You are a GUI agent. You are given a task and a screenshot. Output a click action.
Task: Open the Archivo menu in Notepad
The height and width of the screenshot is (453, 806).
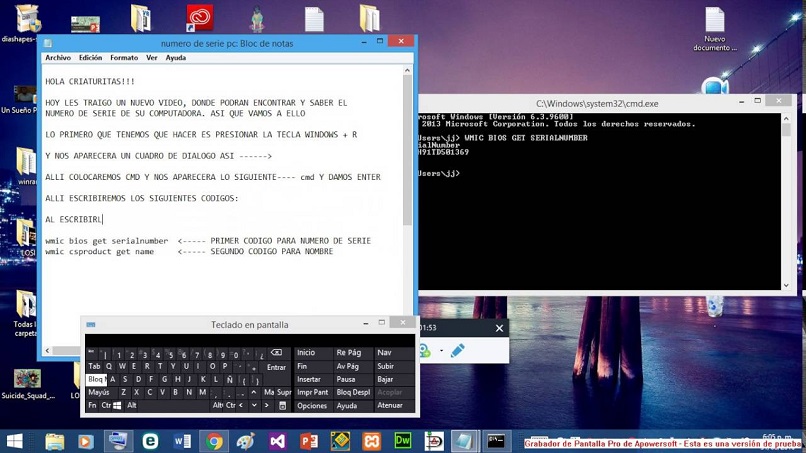pos(58,58)
